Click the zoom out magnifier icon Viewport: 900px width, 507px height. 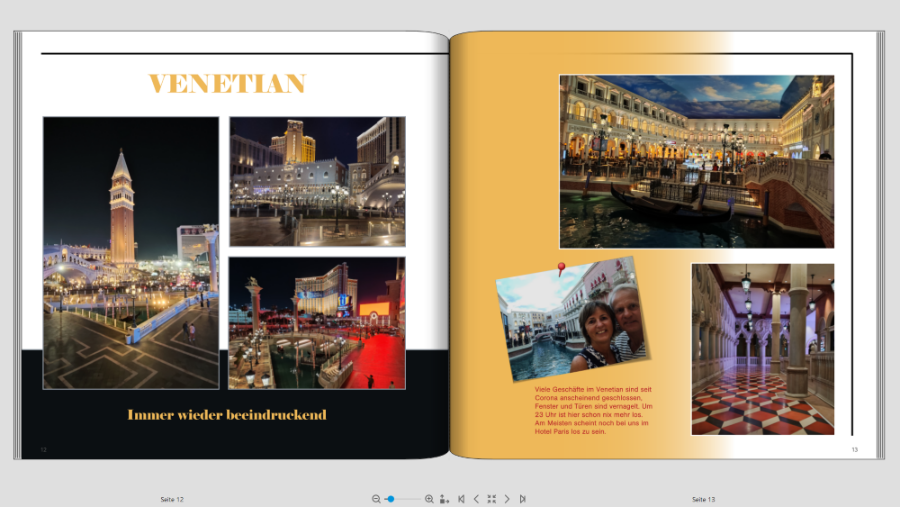coord(376,499)
